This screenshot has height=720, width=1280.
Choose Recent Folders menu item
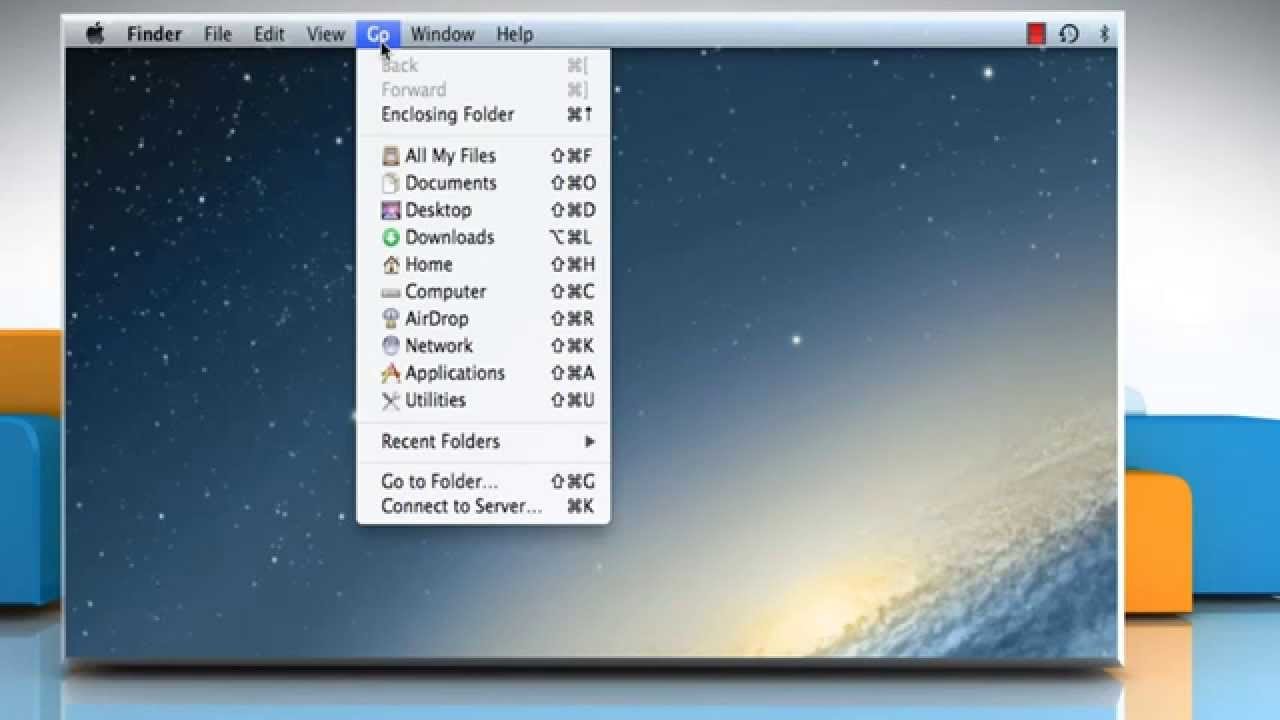483,441
